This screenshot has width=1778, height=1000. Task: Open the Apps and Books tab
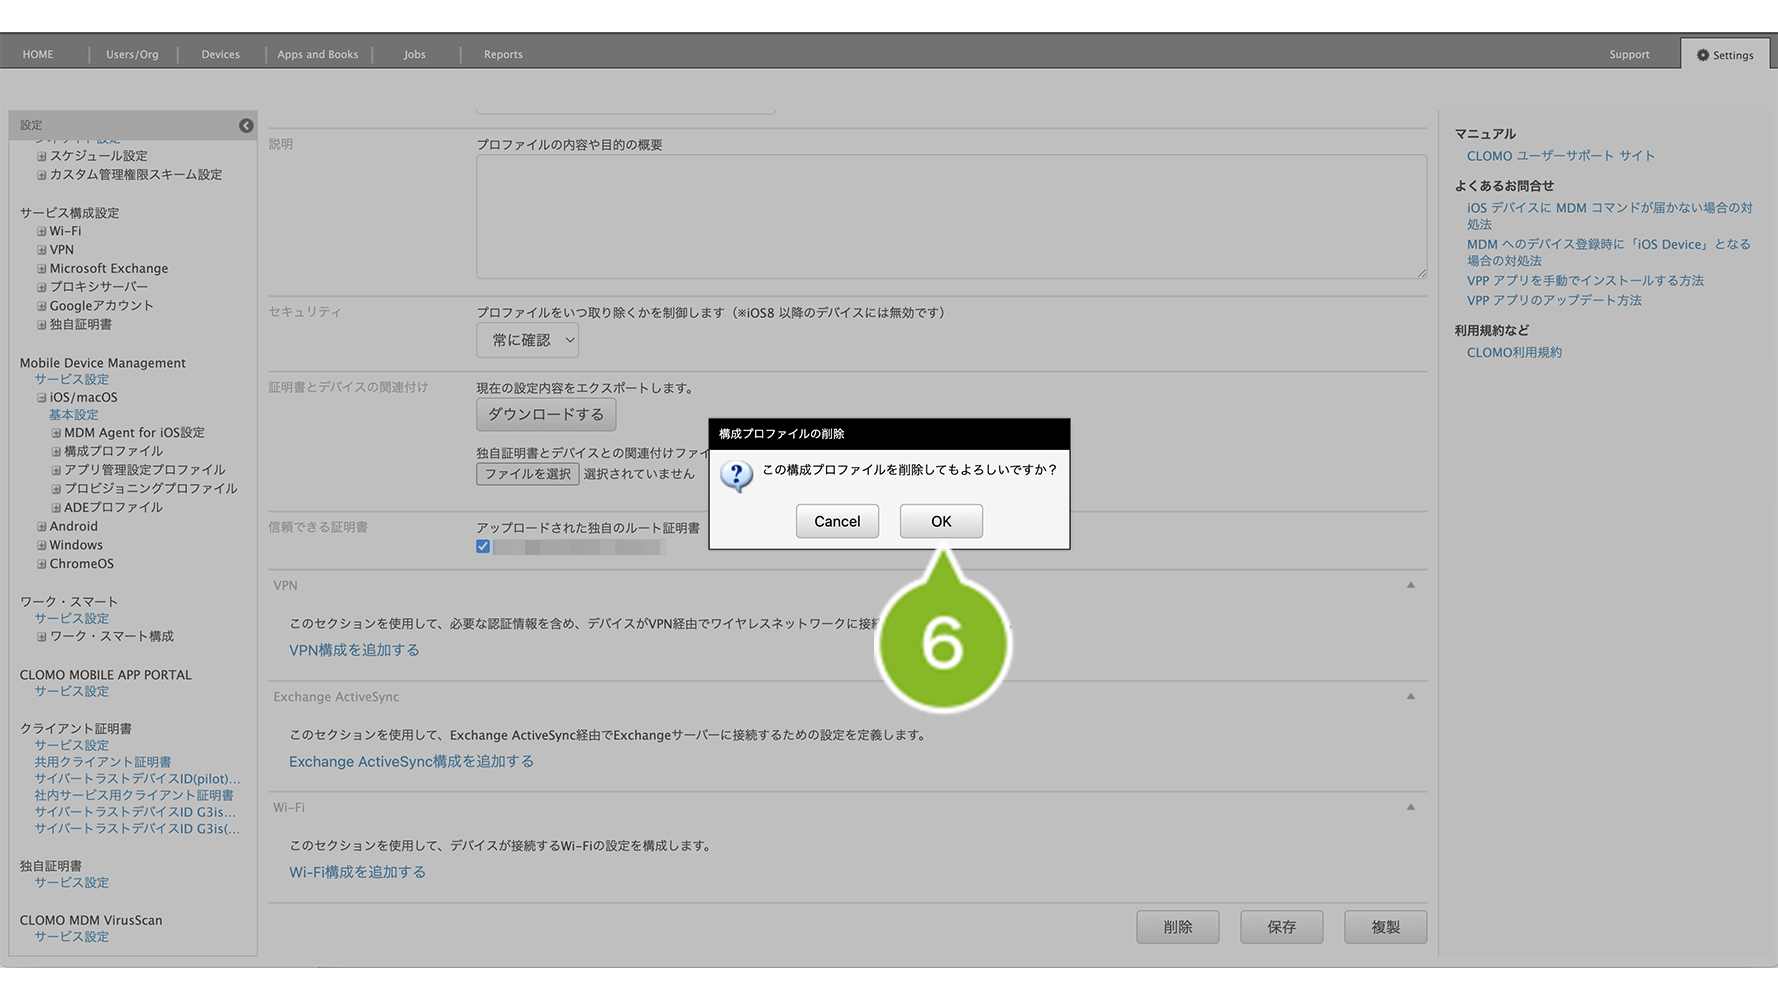pyautogui.click(x=317, y=54)
